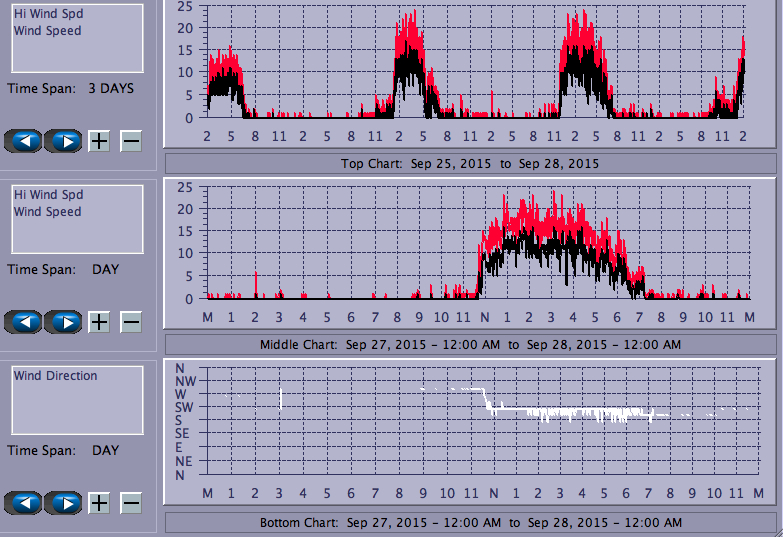The image size is (783, 537).
Task: Select Wind Direction in the bottom chart list
Action: (55, 376)
